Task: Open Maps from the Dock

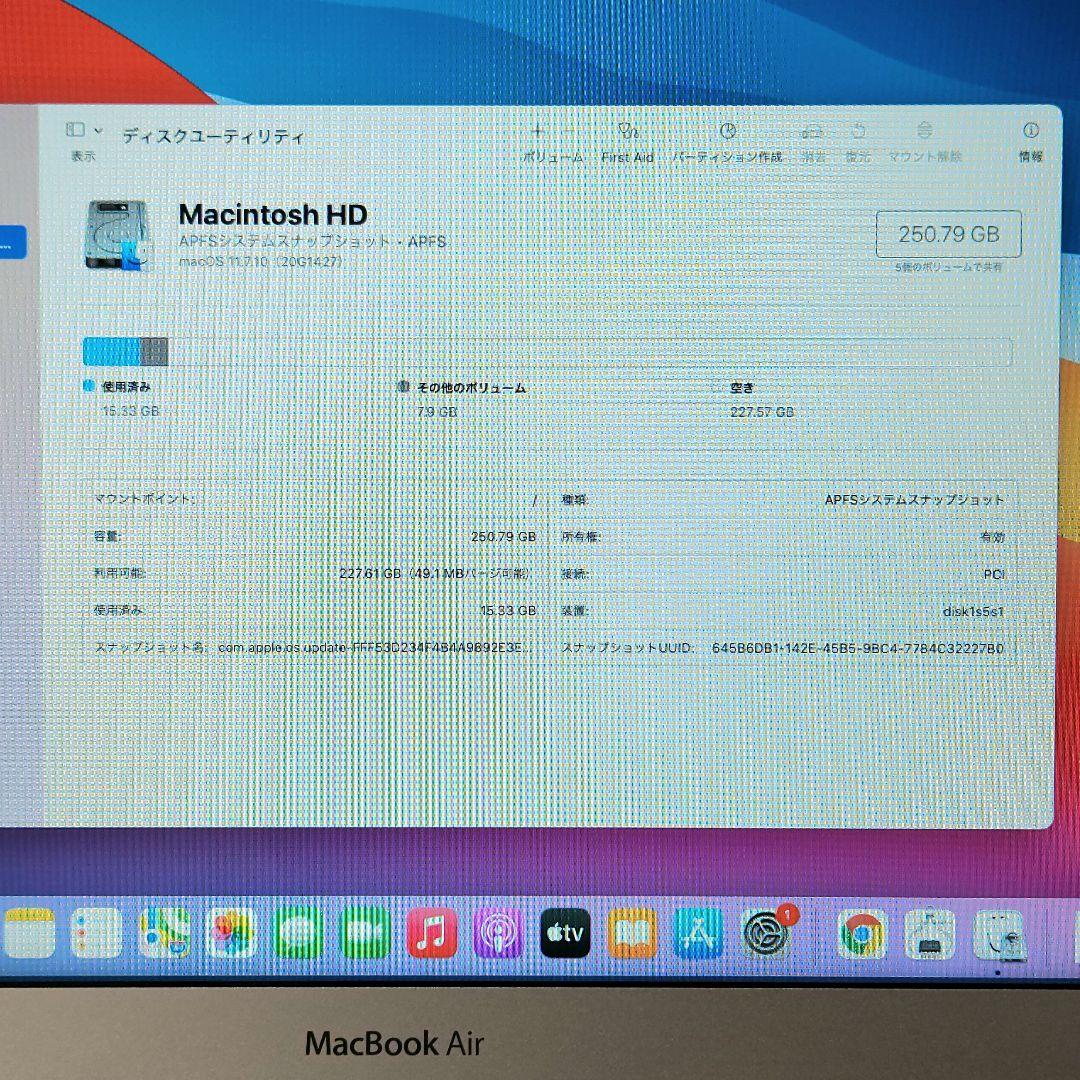Action: pos(164,933)
